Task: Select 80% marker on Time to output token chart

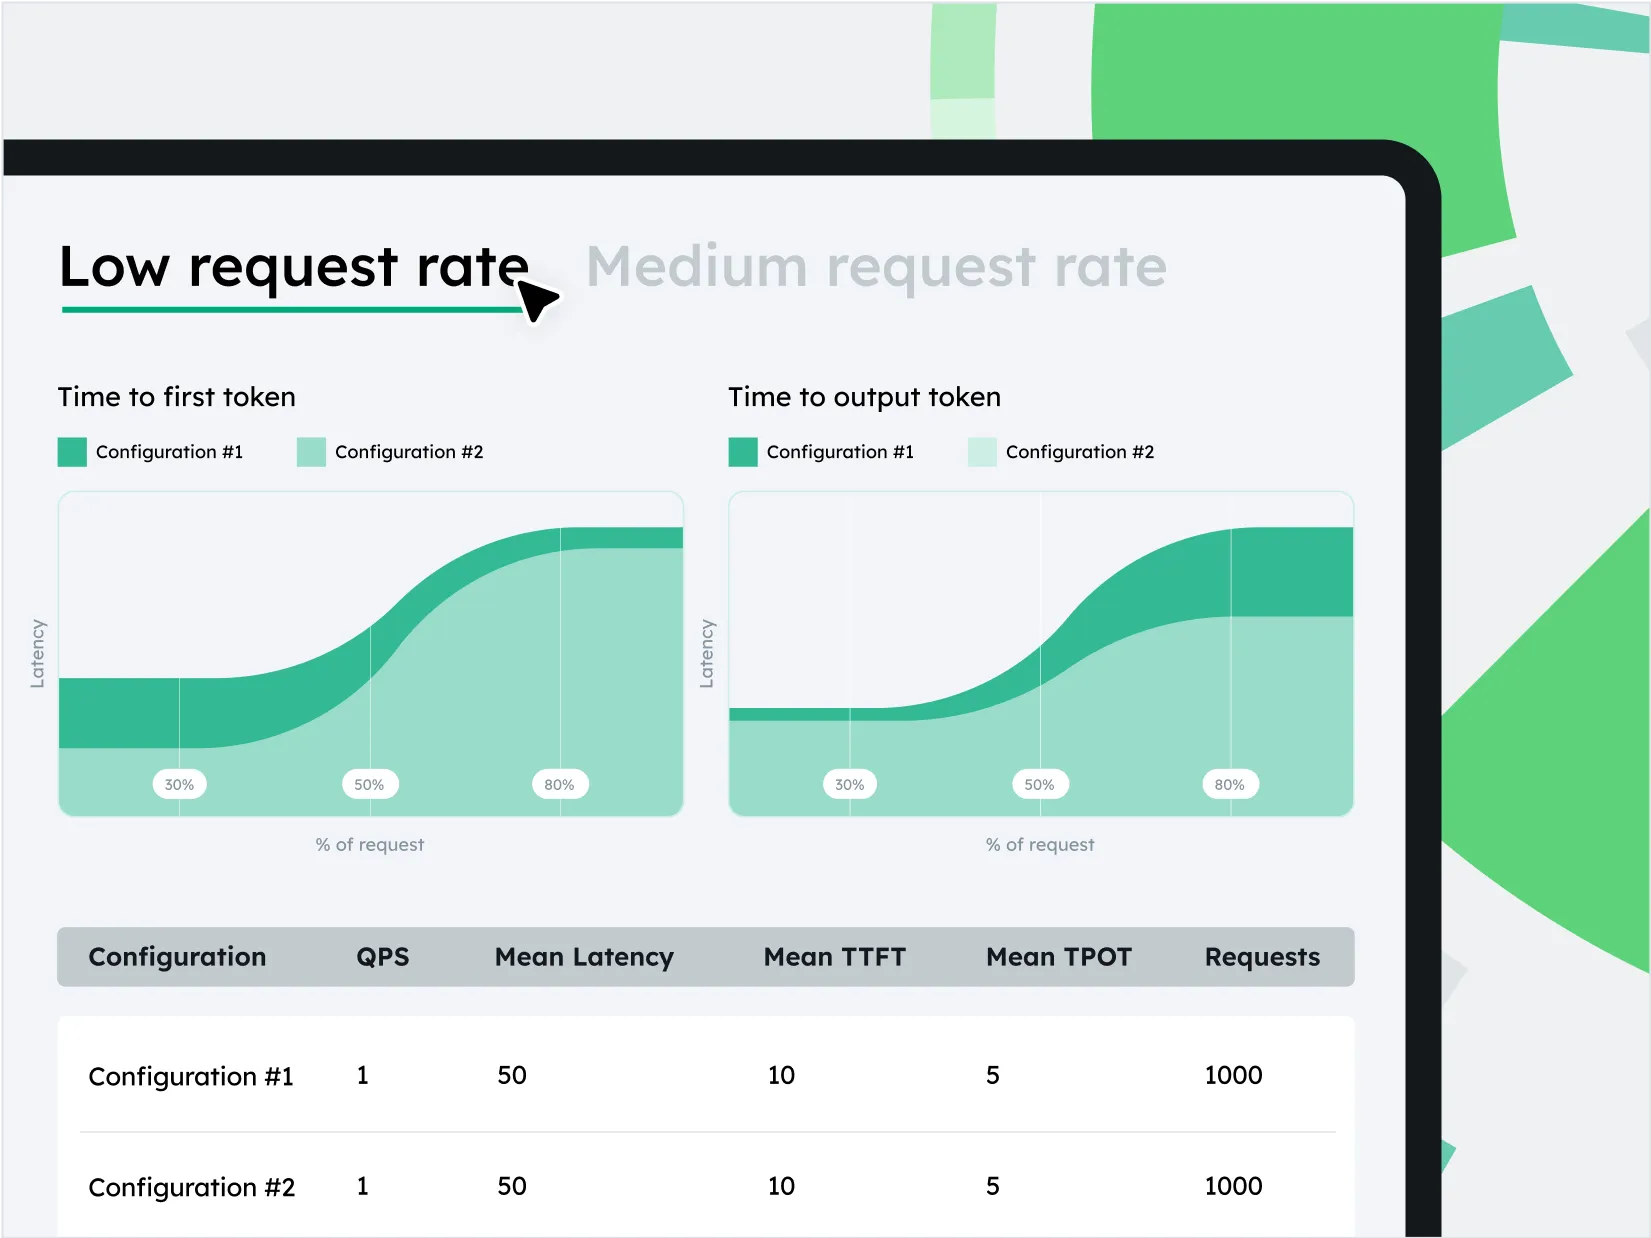Action: point(1230,785)
